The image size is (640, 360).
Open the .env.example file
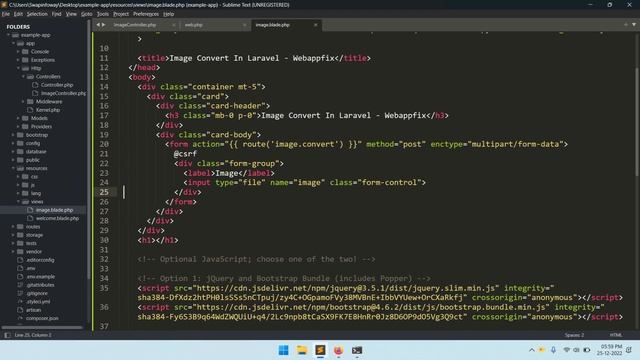coord(40,277)
